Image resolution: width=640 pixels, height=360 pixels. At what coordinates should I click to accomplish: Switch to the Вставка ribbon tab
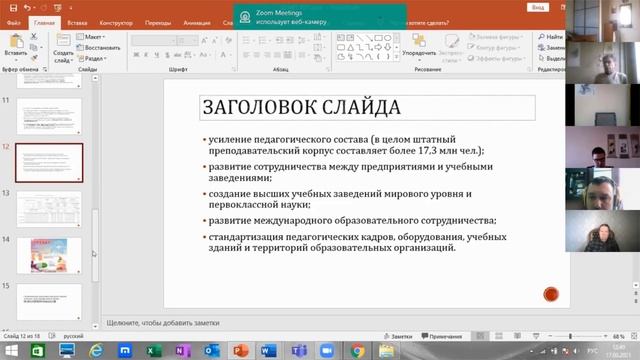77,23
